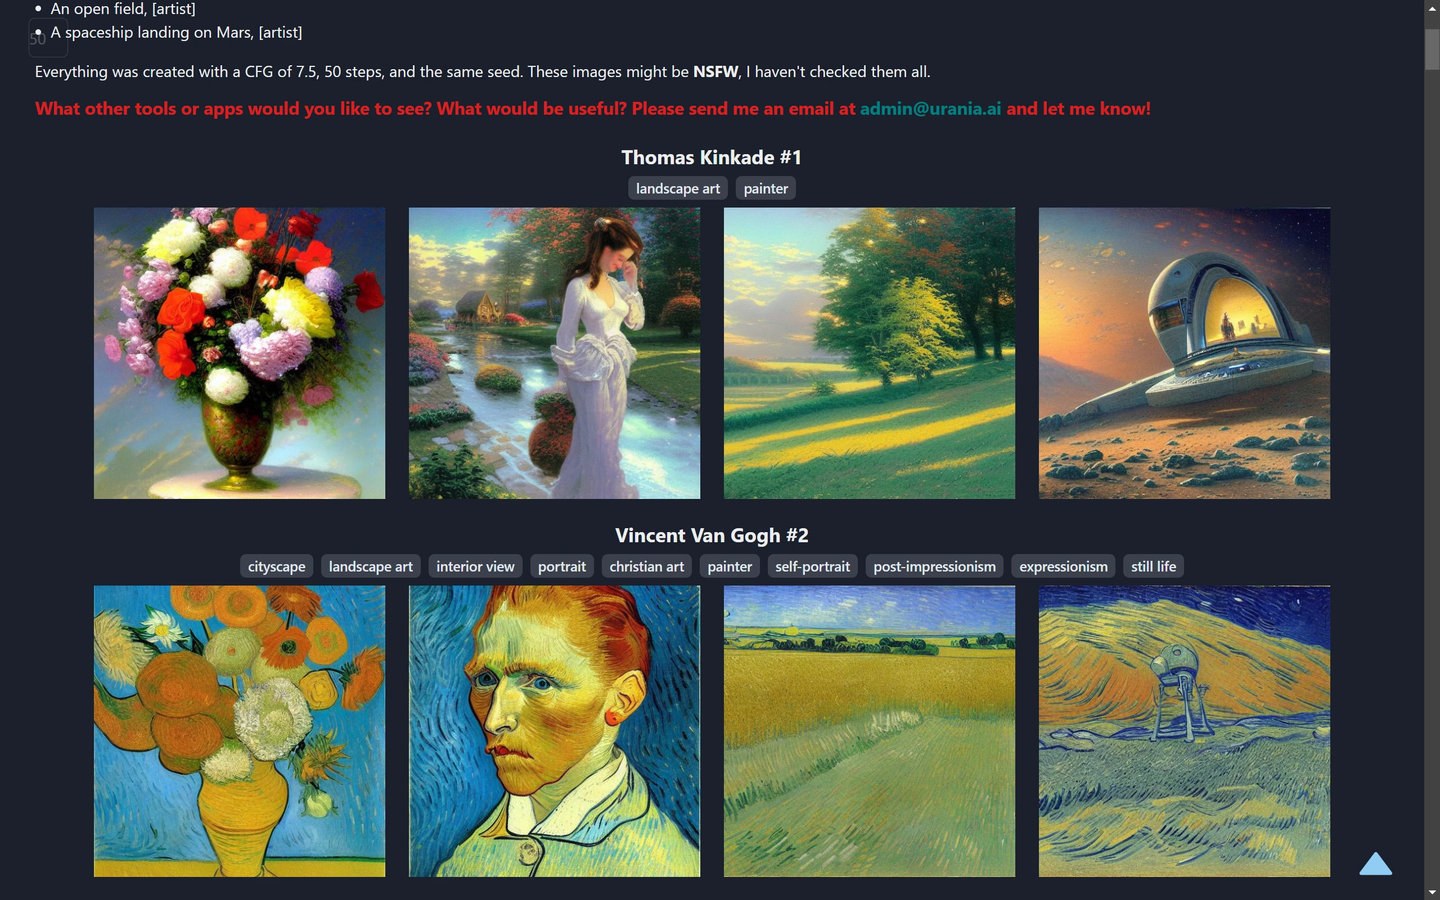Image resolution: width=1440 pixels, height=900 pixels.
Task: Pick the 'self-portrait' tag
Action: click(812, 566)
